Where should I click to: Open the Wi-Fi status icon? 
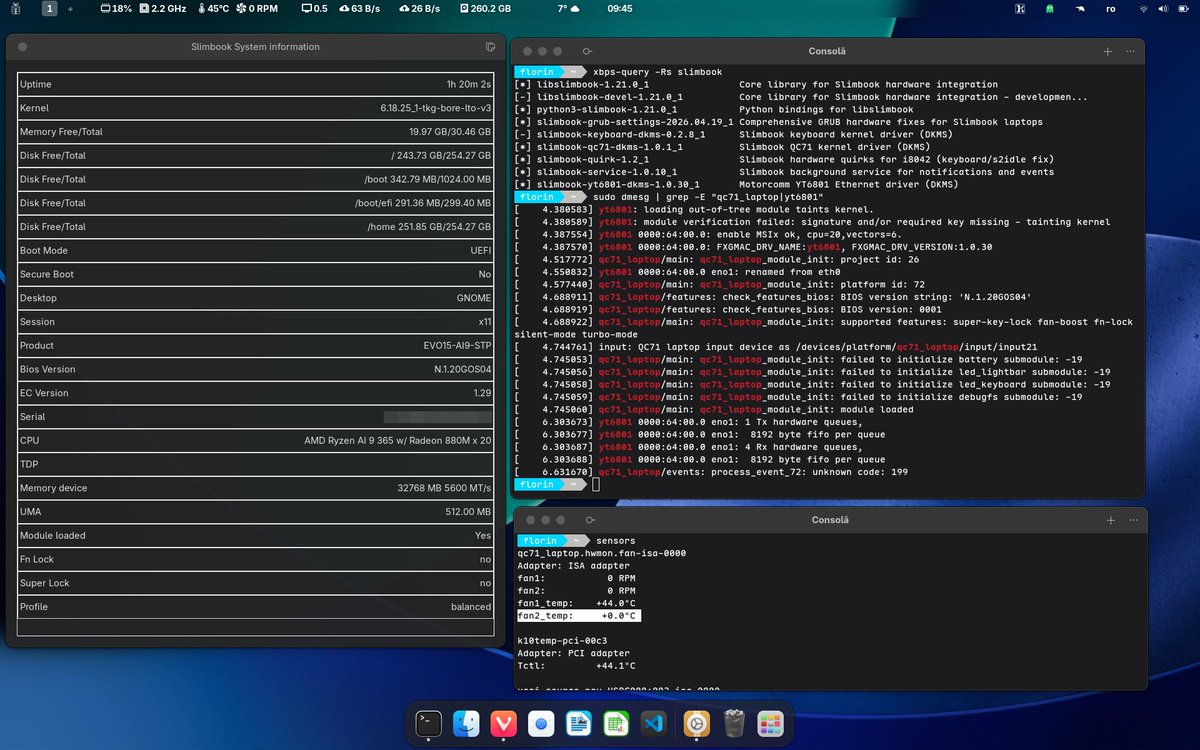[x=1143, y=8]
